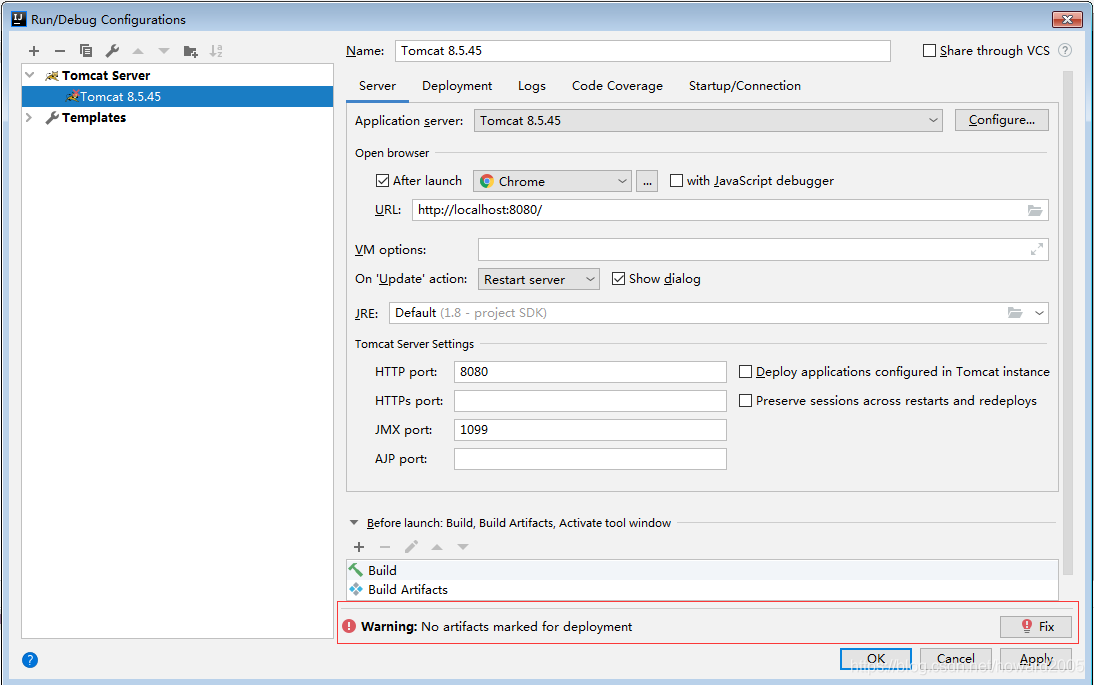Image resolution: width=1094 pixels, height=685 pixels.
Task: Click the browser ellipsis button
Action: pyautogui.click(x=647, y=181)
